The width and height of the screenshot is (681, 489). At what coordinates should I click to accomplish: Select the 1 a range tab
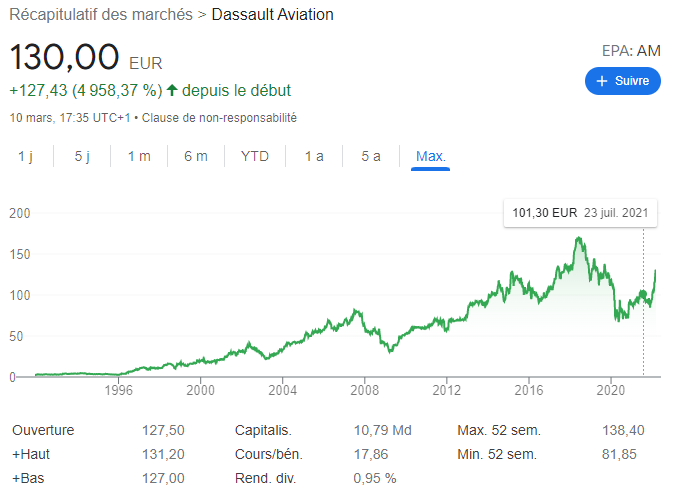coord(314,156)
